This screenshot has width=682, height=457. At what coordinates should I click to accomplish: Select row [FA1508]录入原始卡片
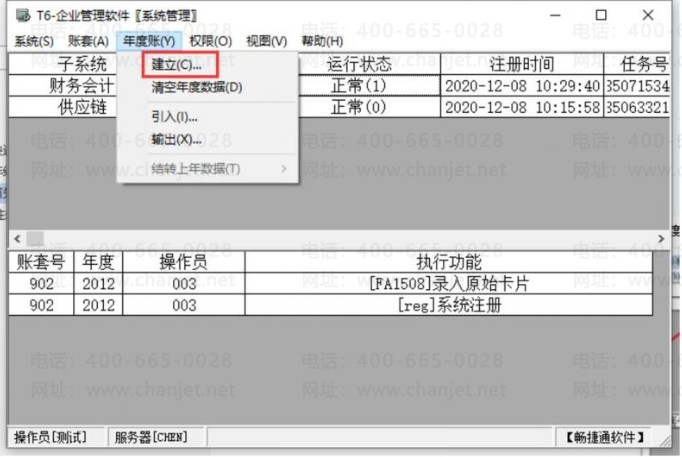331,284
